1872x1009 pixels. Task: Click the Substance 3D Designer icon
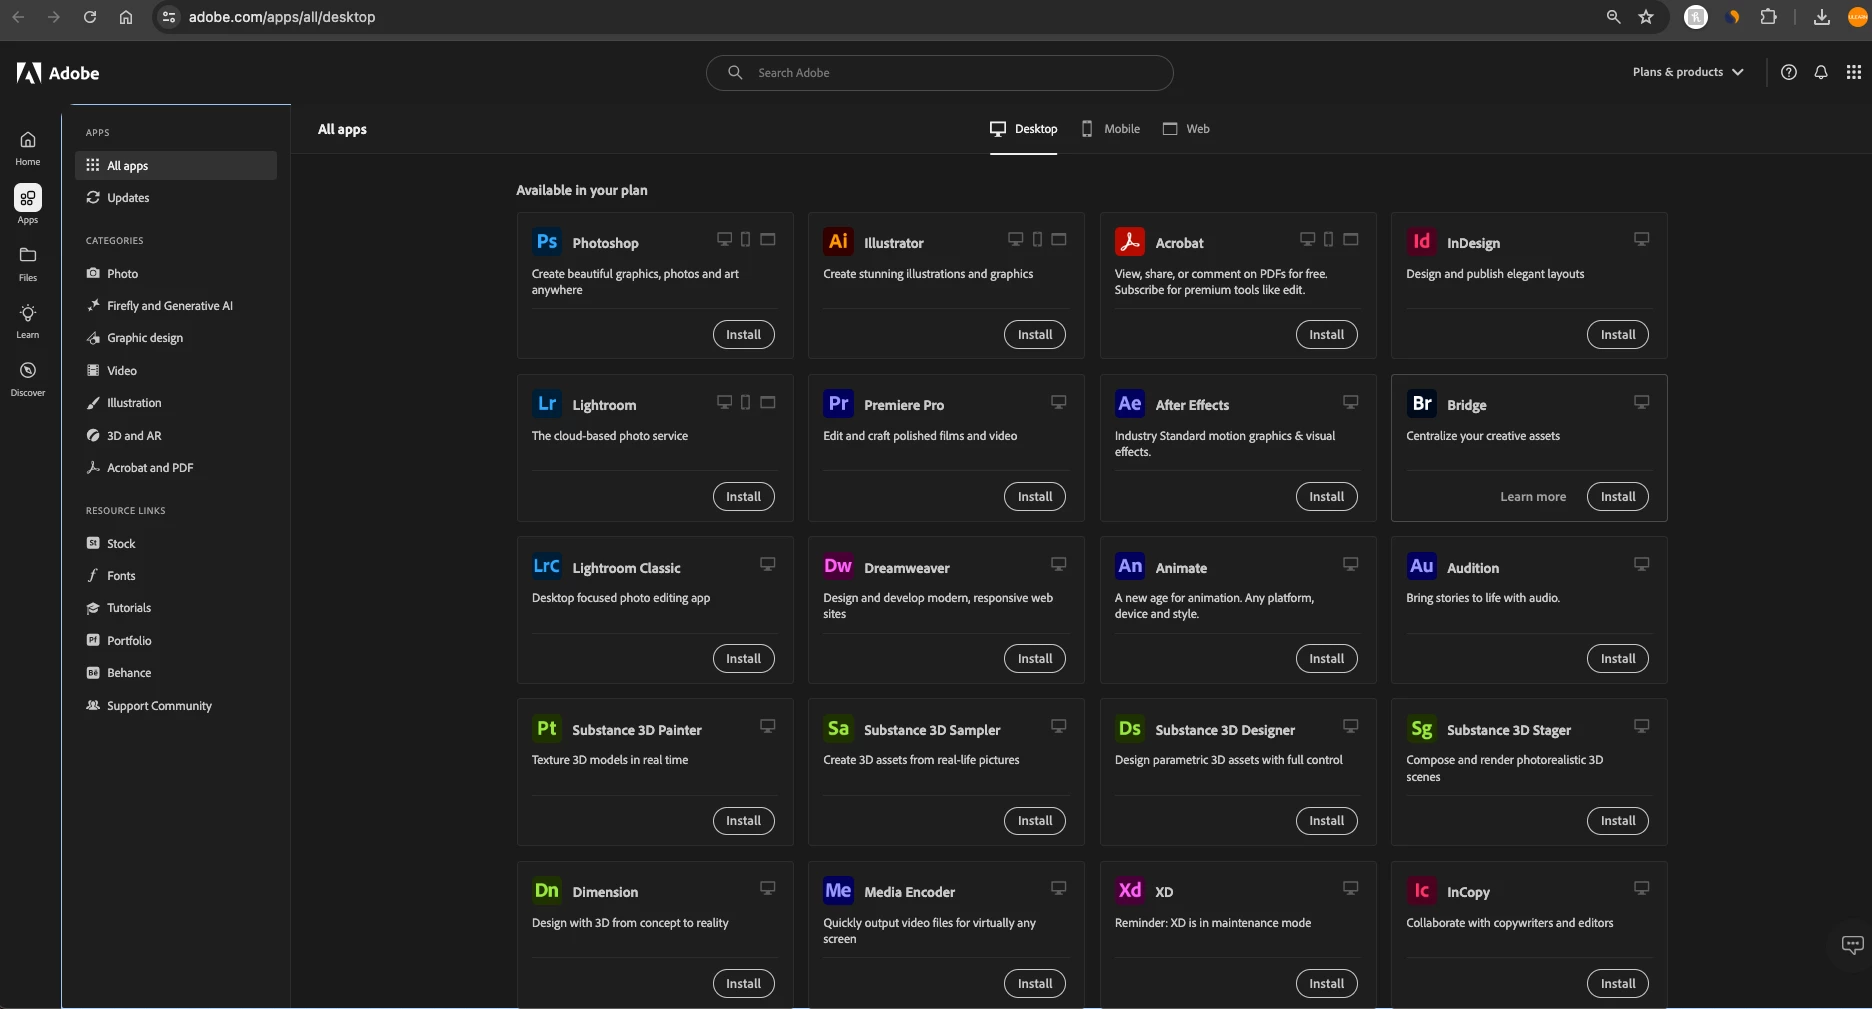(x=1129, y=729)
